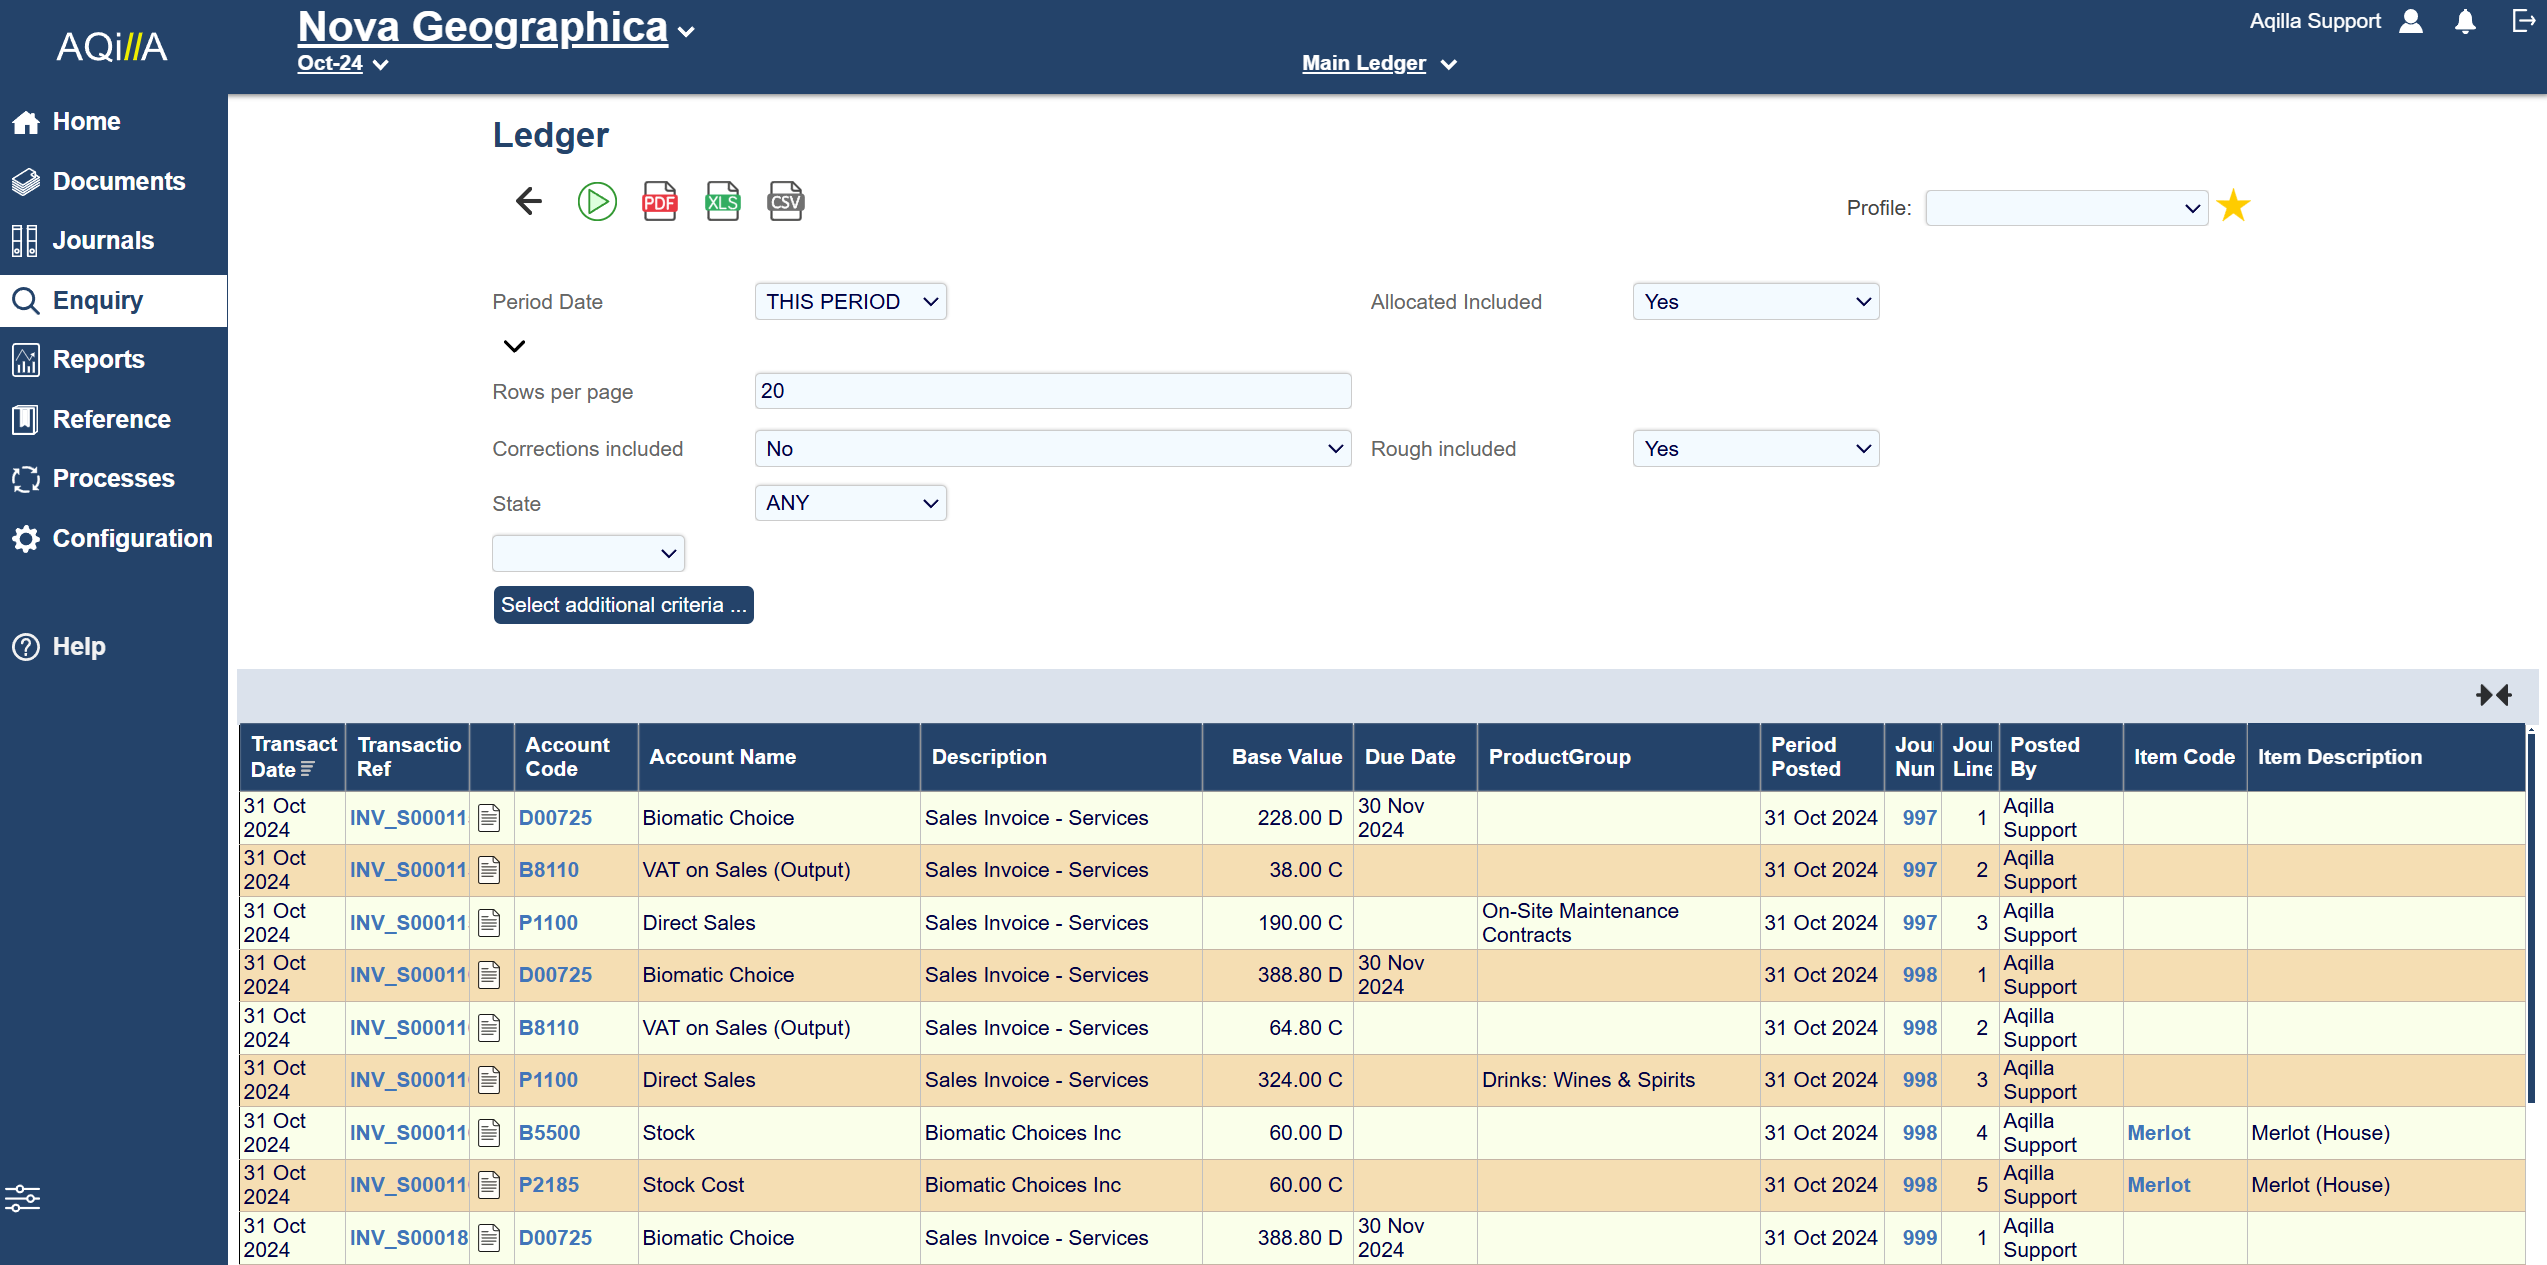Open the Period Date dropdown
The image size is (2547, 1265).
tap(850, 302)
